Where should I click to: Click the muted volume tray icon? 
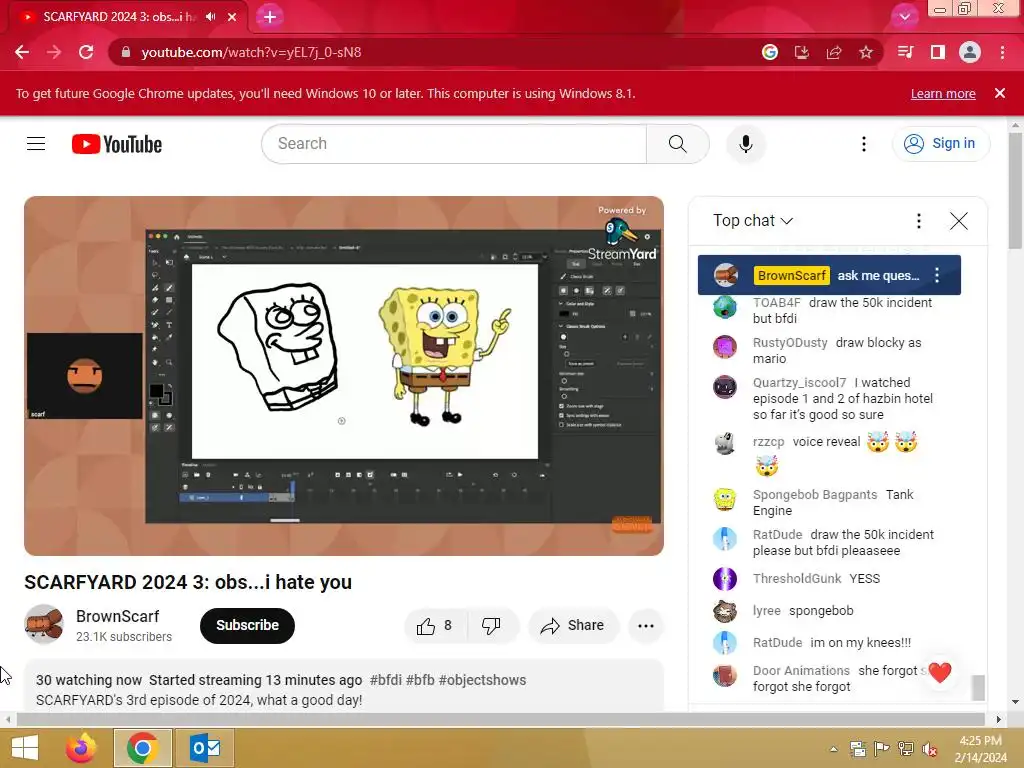(929, 749)
